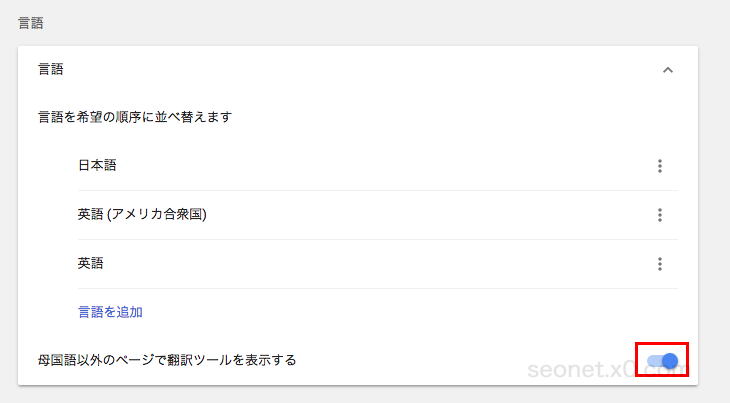Show the vertical dots menu on the first language

pos(660,166)
